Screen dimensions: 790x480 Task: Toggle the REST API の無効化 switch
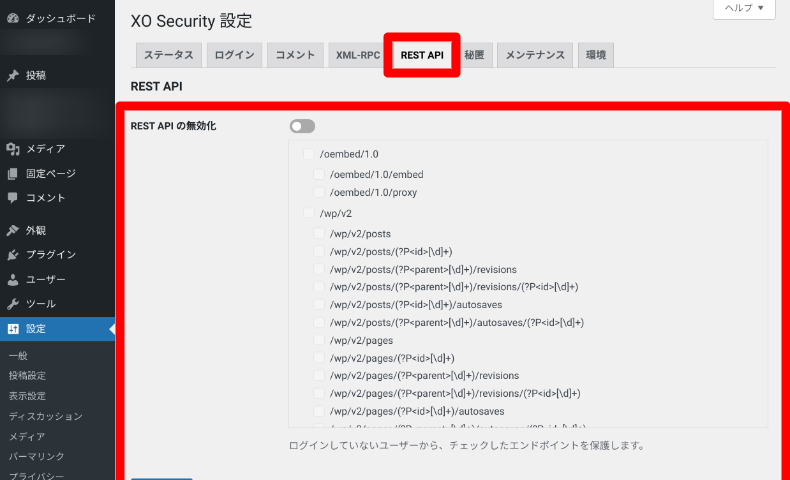tap(302, 126)
